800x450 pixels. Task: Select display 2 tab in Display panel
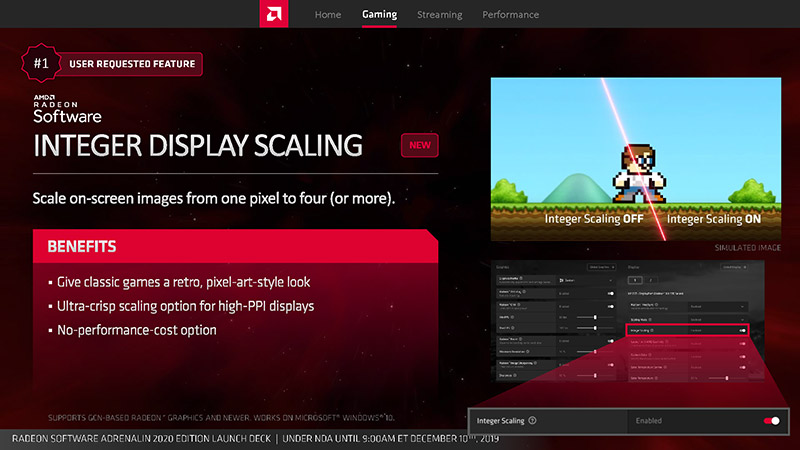(651, 280)
